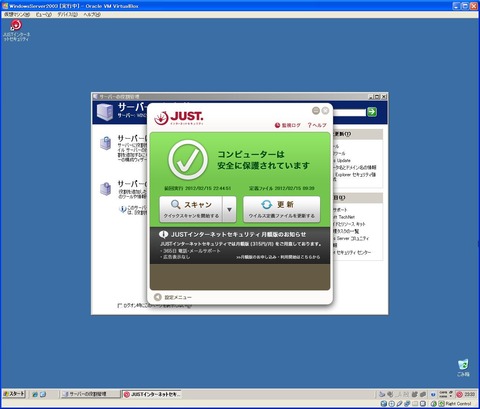Open the ヘルプ VirtualBox menu
The height and width of the screenshot is (409, 480).
click(x=92, y=15)
